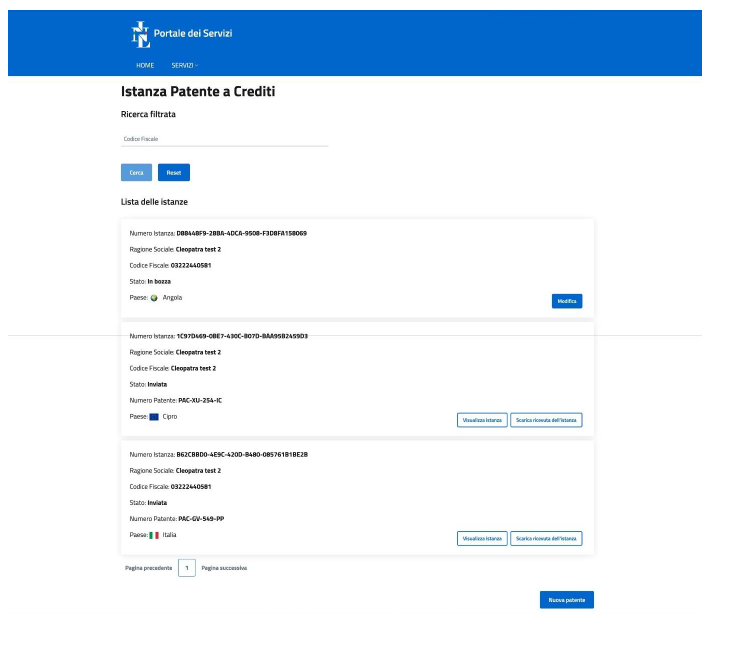The width and height of the screenshot is (739, 655).
Task: Click Visualizza istanza for PAC-XU-254-IC
Action: [x=482, y=420]
